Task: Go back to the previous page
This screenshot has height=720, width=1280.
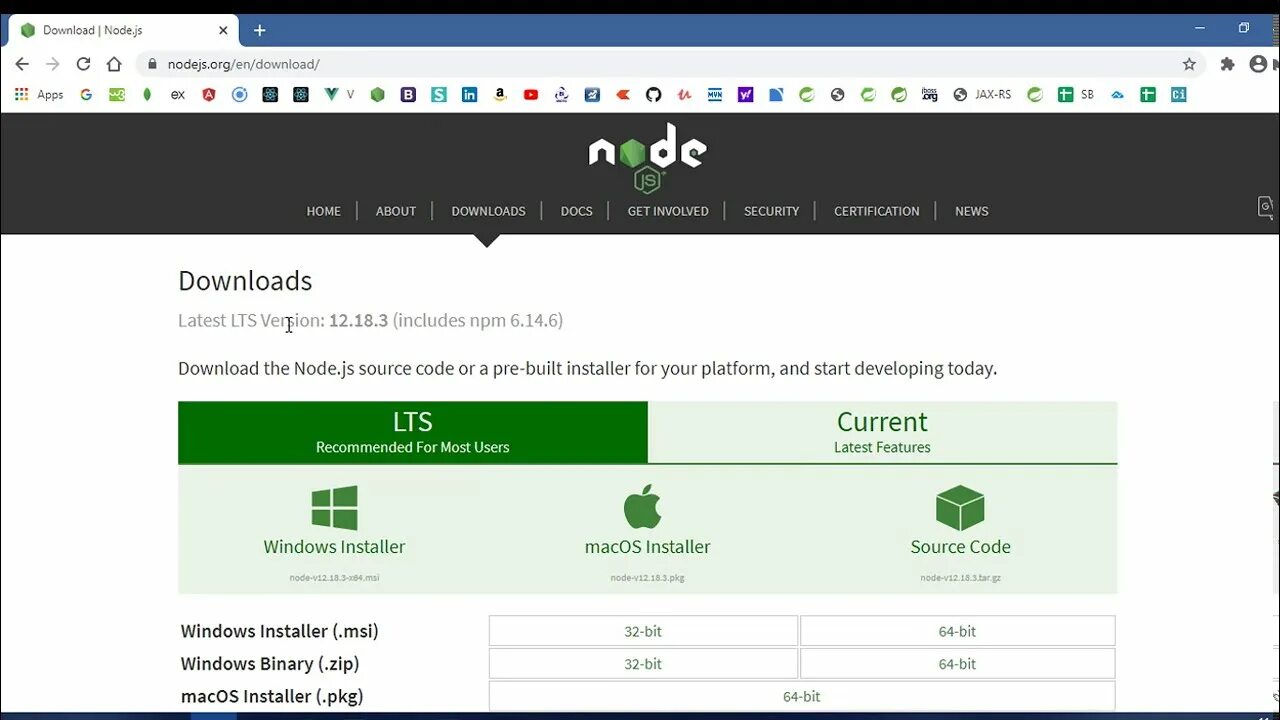Action: click(x=22, y=64)
